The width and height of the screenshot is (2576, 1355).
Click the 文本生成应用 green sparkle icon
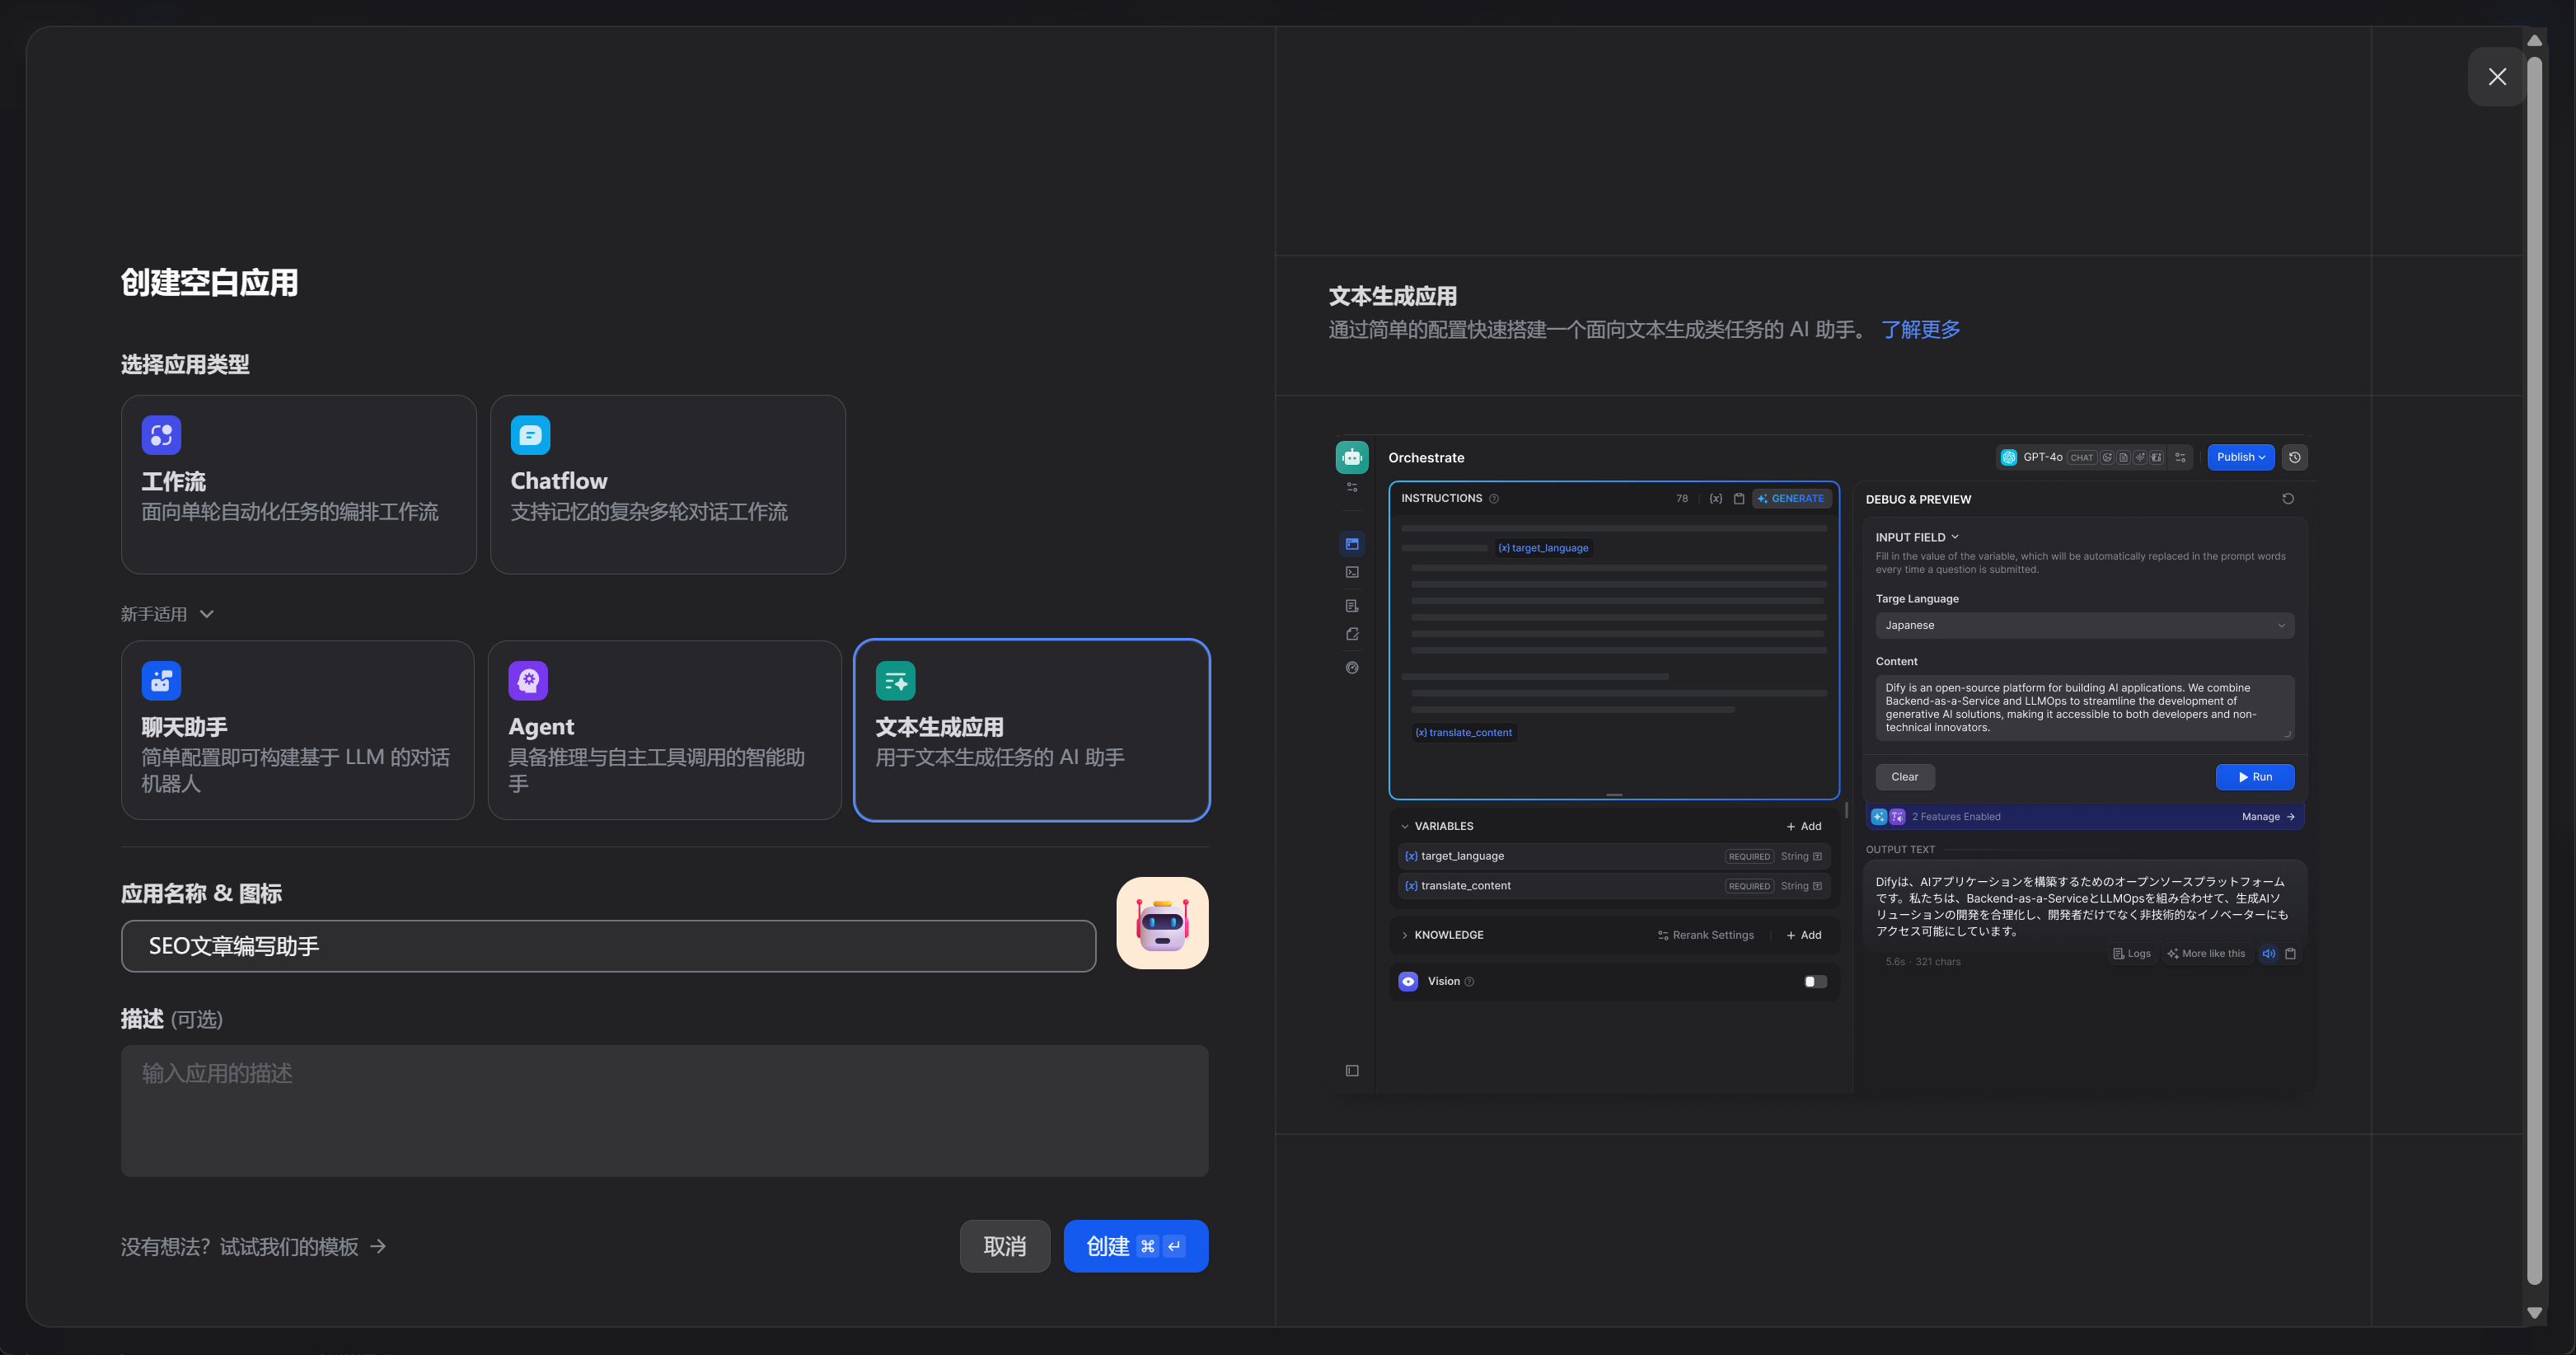pyautogui.click(x=895, y=681)
